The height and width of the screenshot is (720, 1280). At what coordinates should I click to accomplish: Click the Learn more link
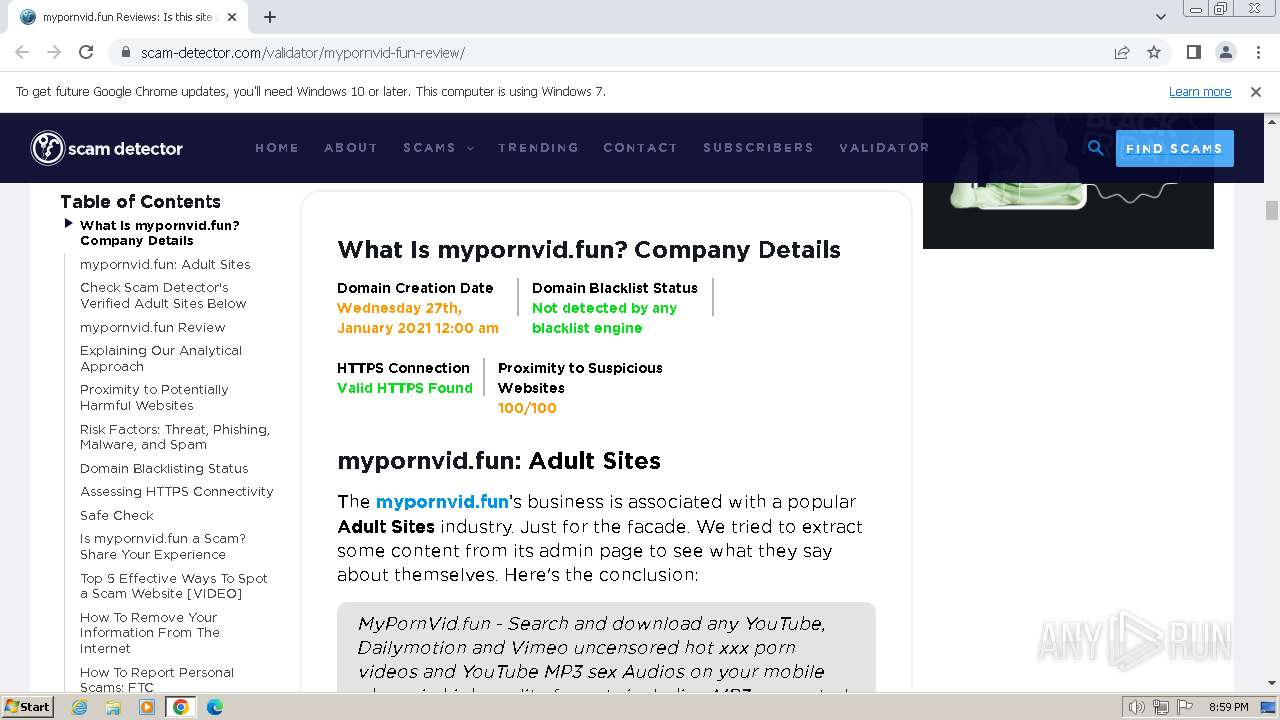(1200, 91)
